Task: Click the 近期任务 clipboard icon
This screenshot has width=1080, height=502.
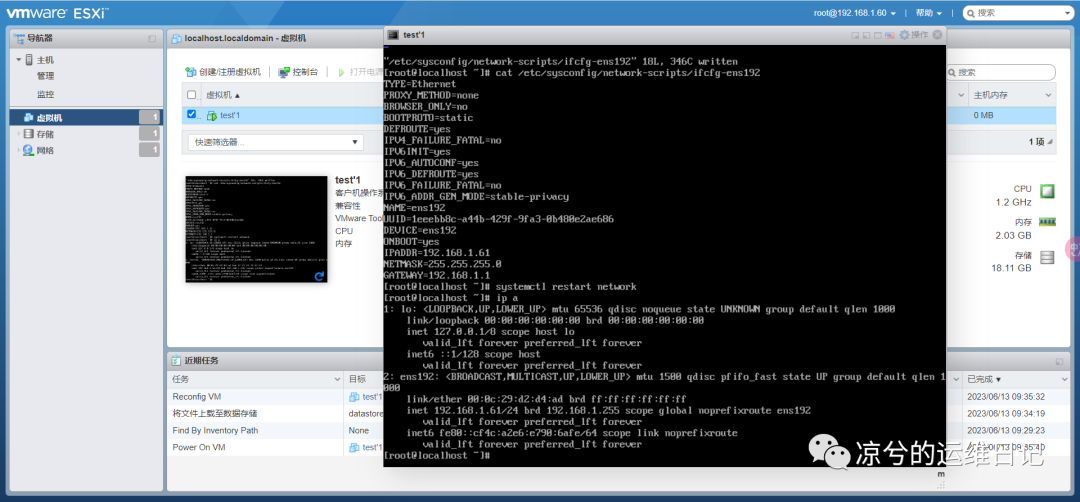Action: 176,360
